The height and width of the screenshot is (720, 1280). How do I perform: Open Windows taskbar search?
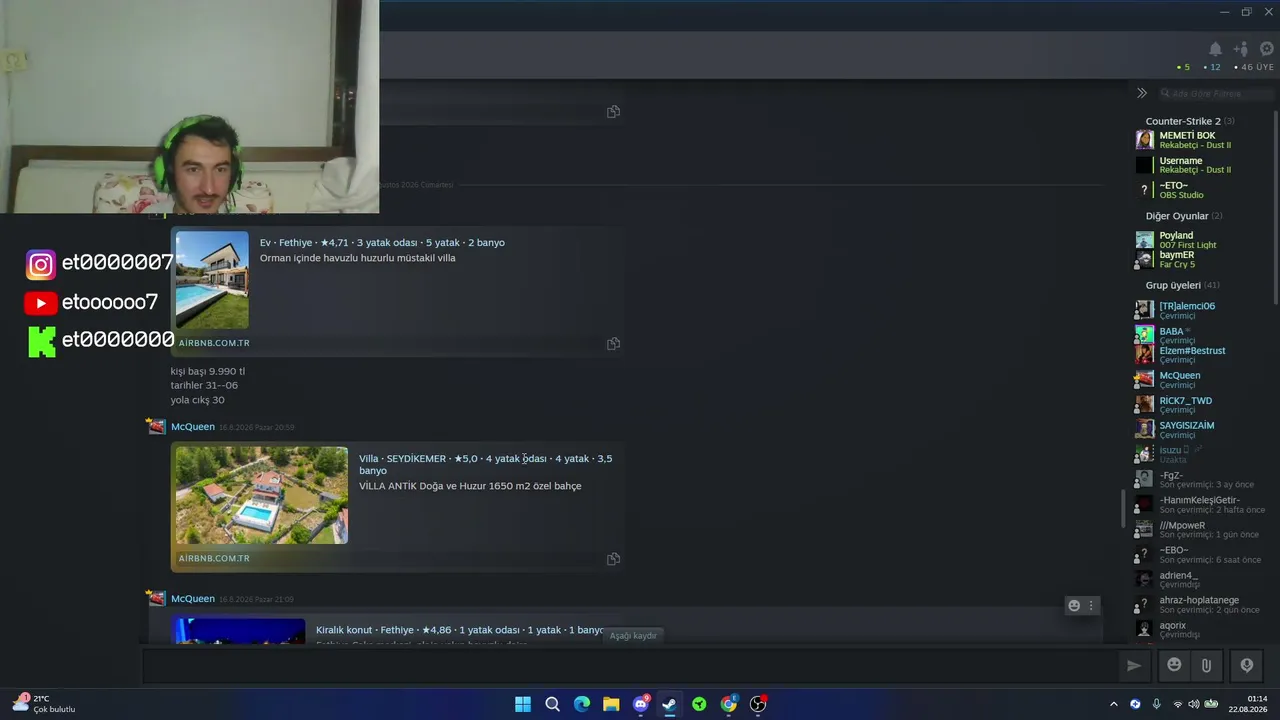pos(552,704)
